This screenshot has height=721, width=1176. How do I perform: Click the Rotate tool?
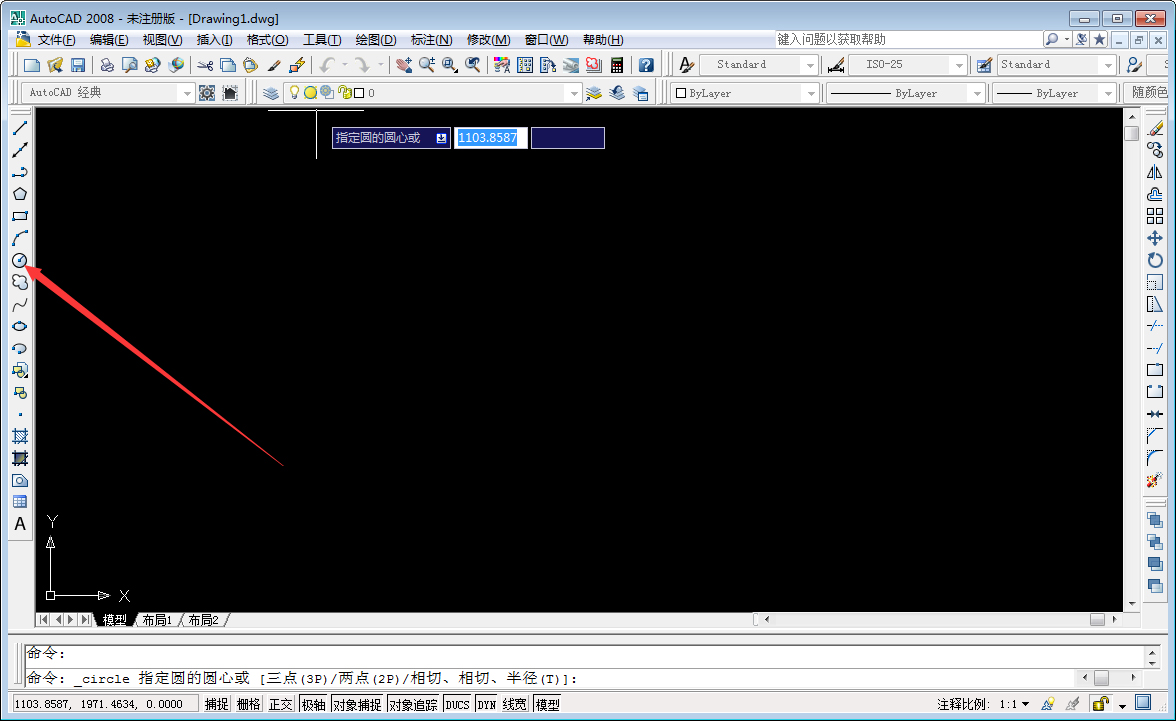1155,260
